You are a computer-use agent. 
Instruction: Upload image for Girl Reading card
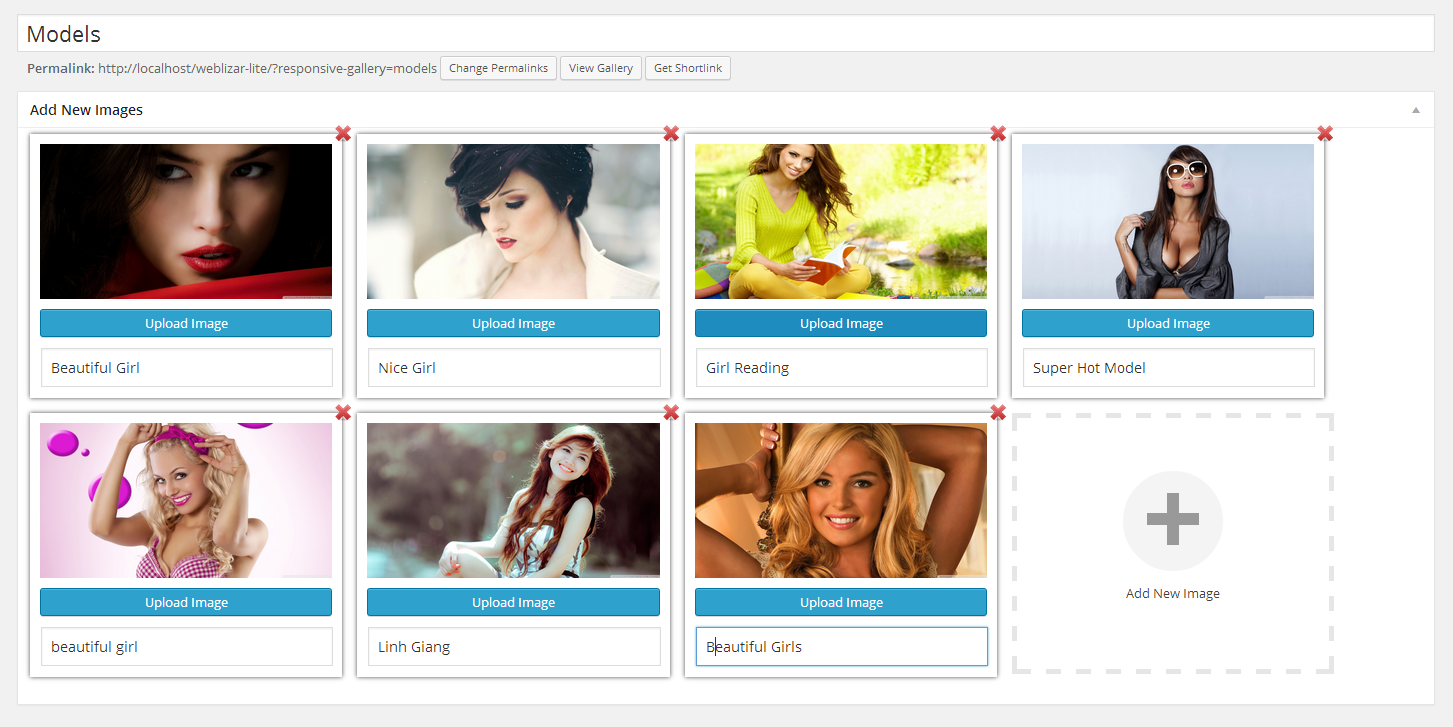point(841,323)
